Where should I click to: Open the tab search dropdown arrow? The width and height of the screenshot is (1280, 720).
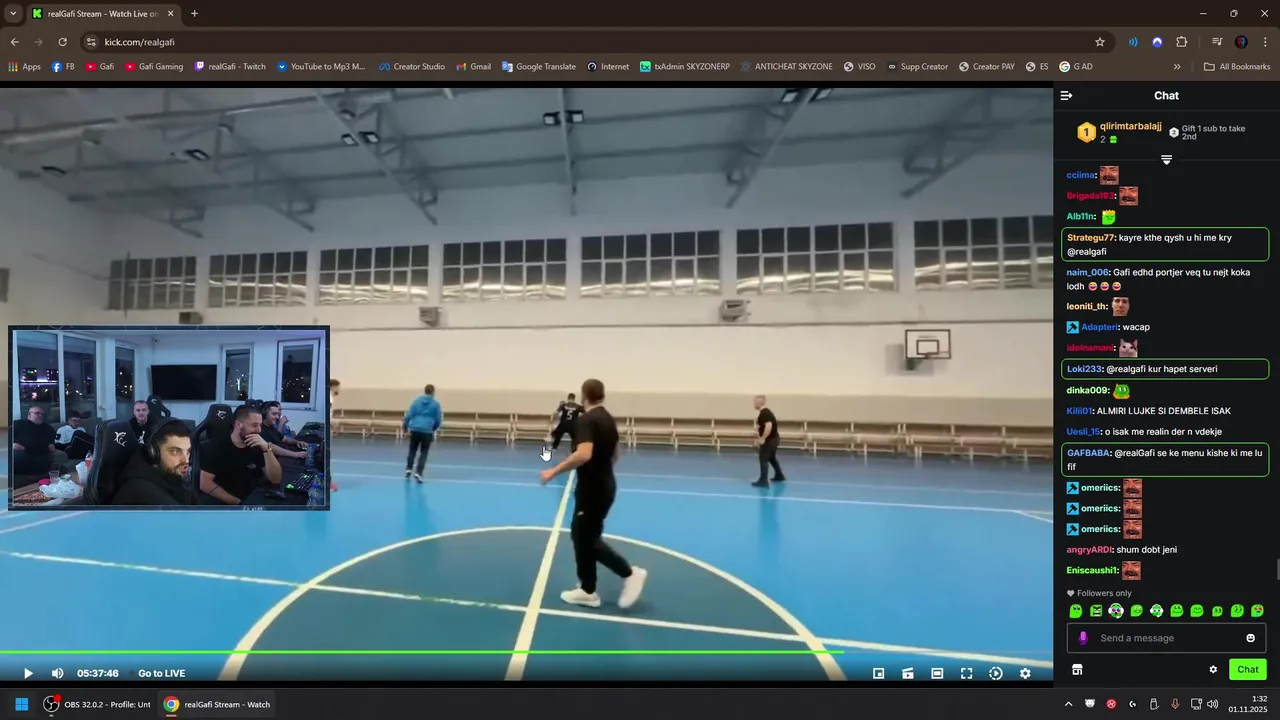12,14
